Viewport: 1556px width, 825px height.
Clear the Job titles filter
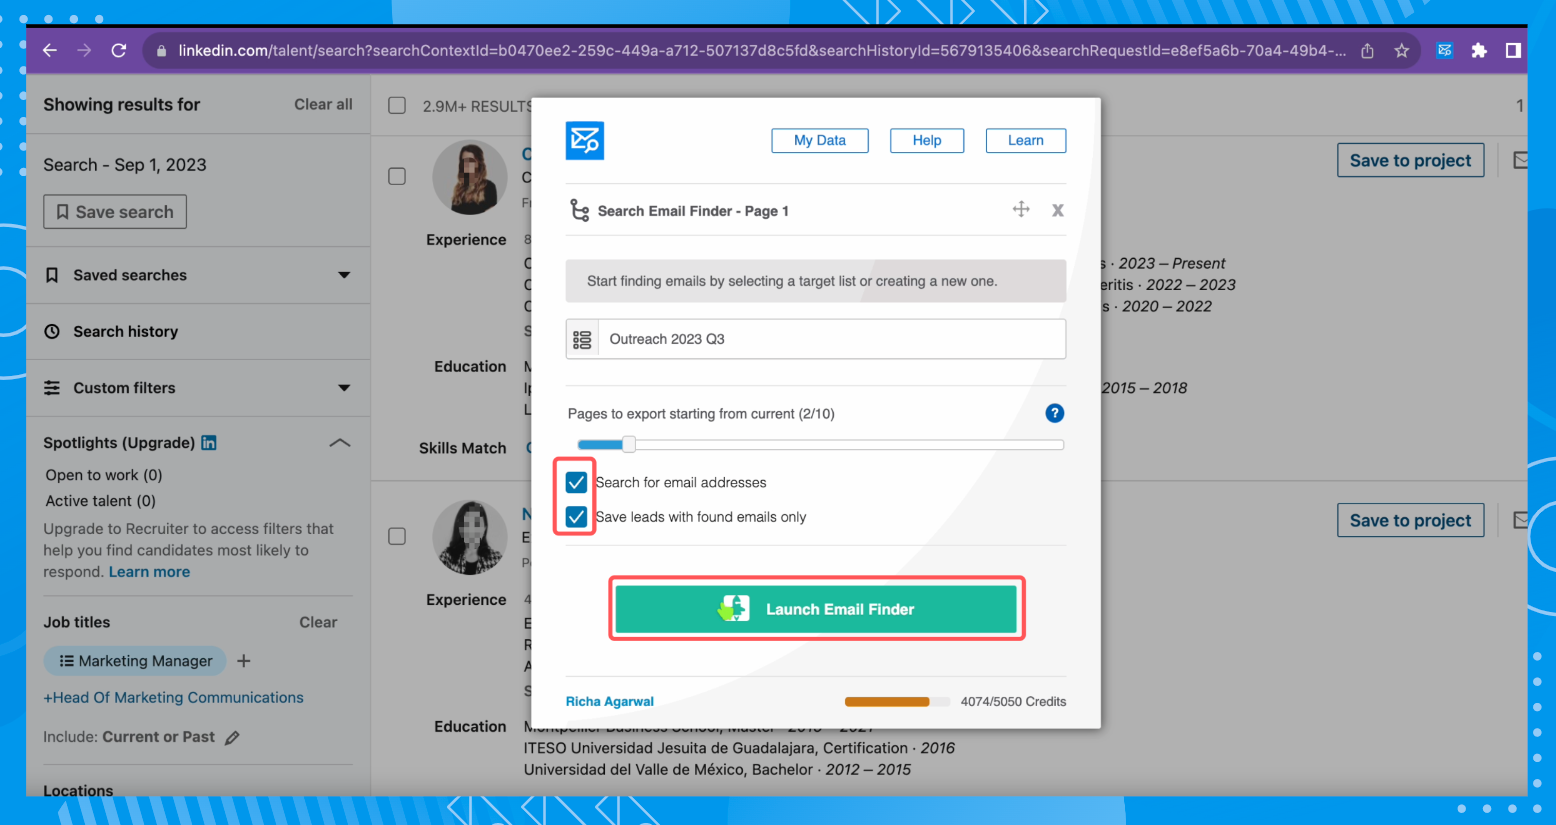[x=318, y=622]
